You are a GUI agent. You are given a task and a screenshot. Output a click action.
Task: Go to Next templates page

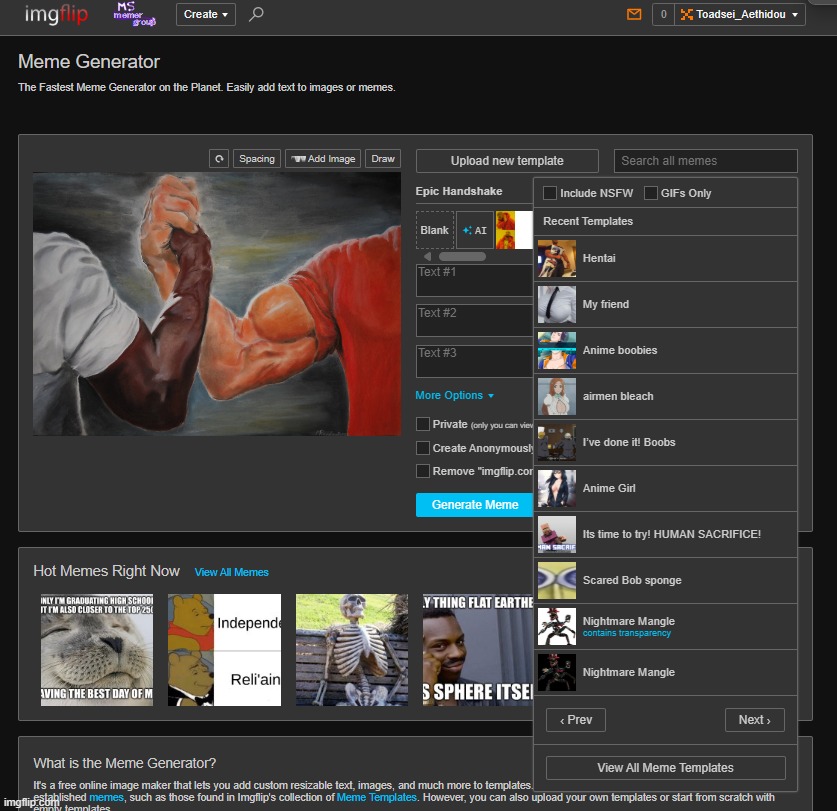[x=755, y=720]
